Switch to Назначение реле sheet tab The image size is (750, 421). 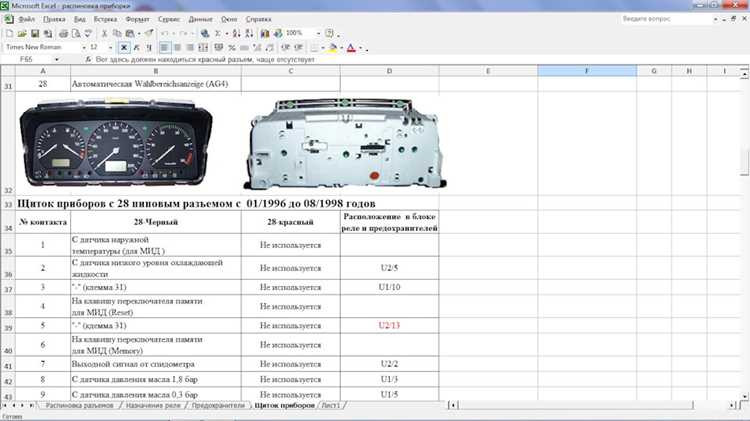click(x=153, y=405)
